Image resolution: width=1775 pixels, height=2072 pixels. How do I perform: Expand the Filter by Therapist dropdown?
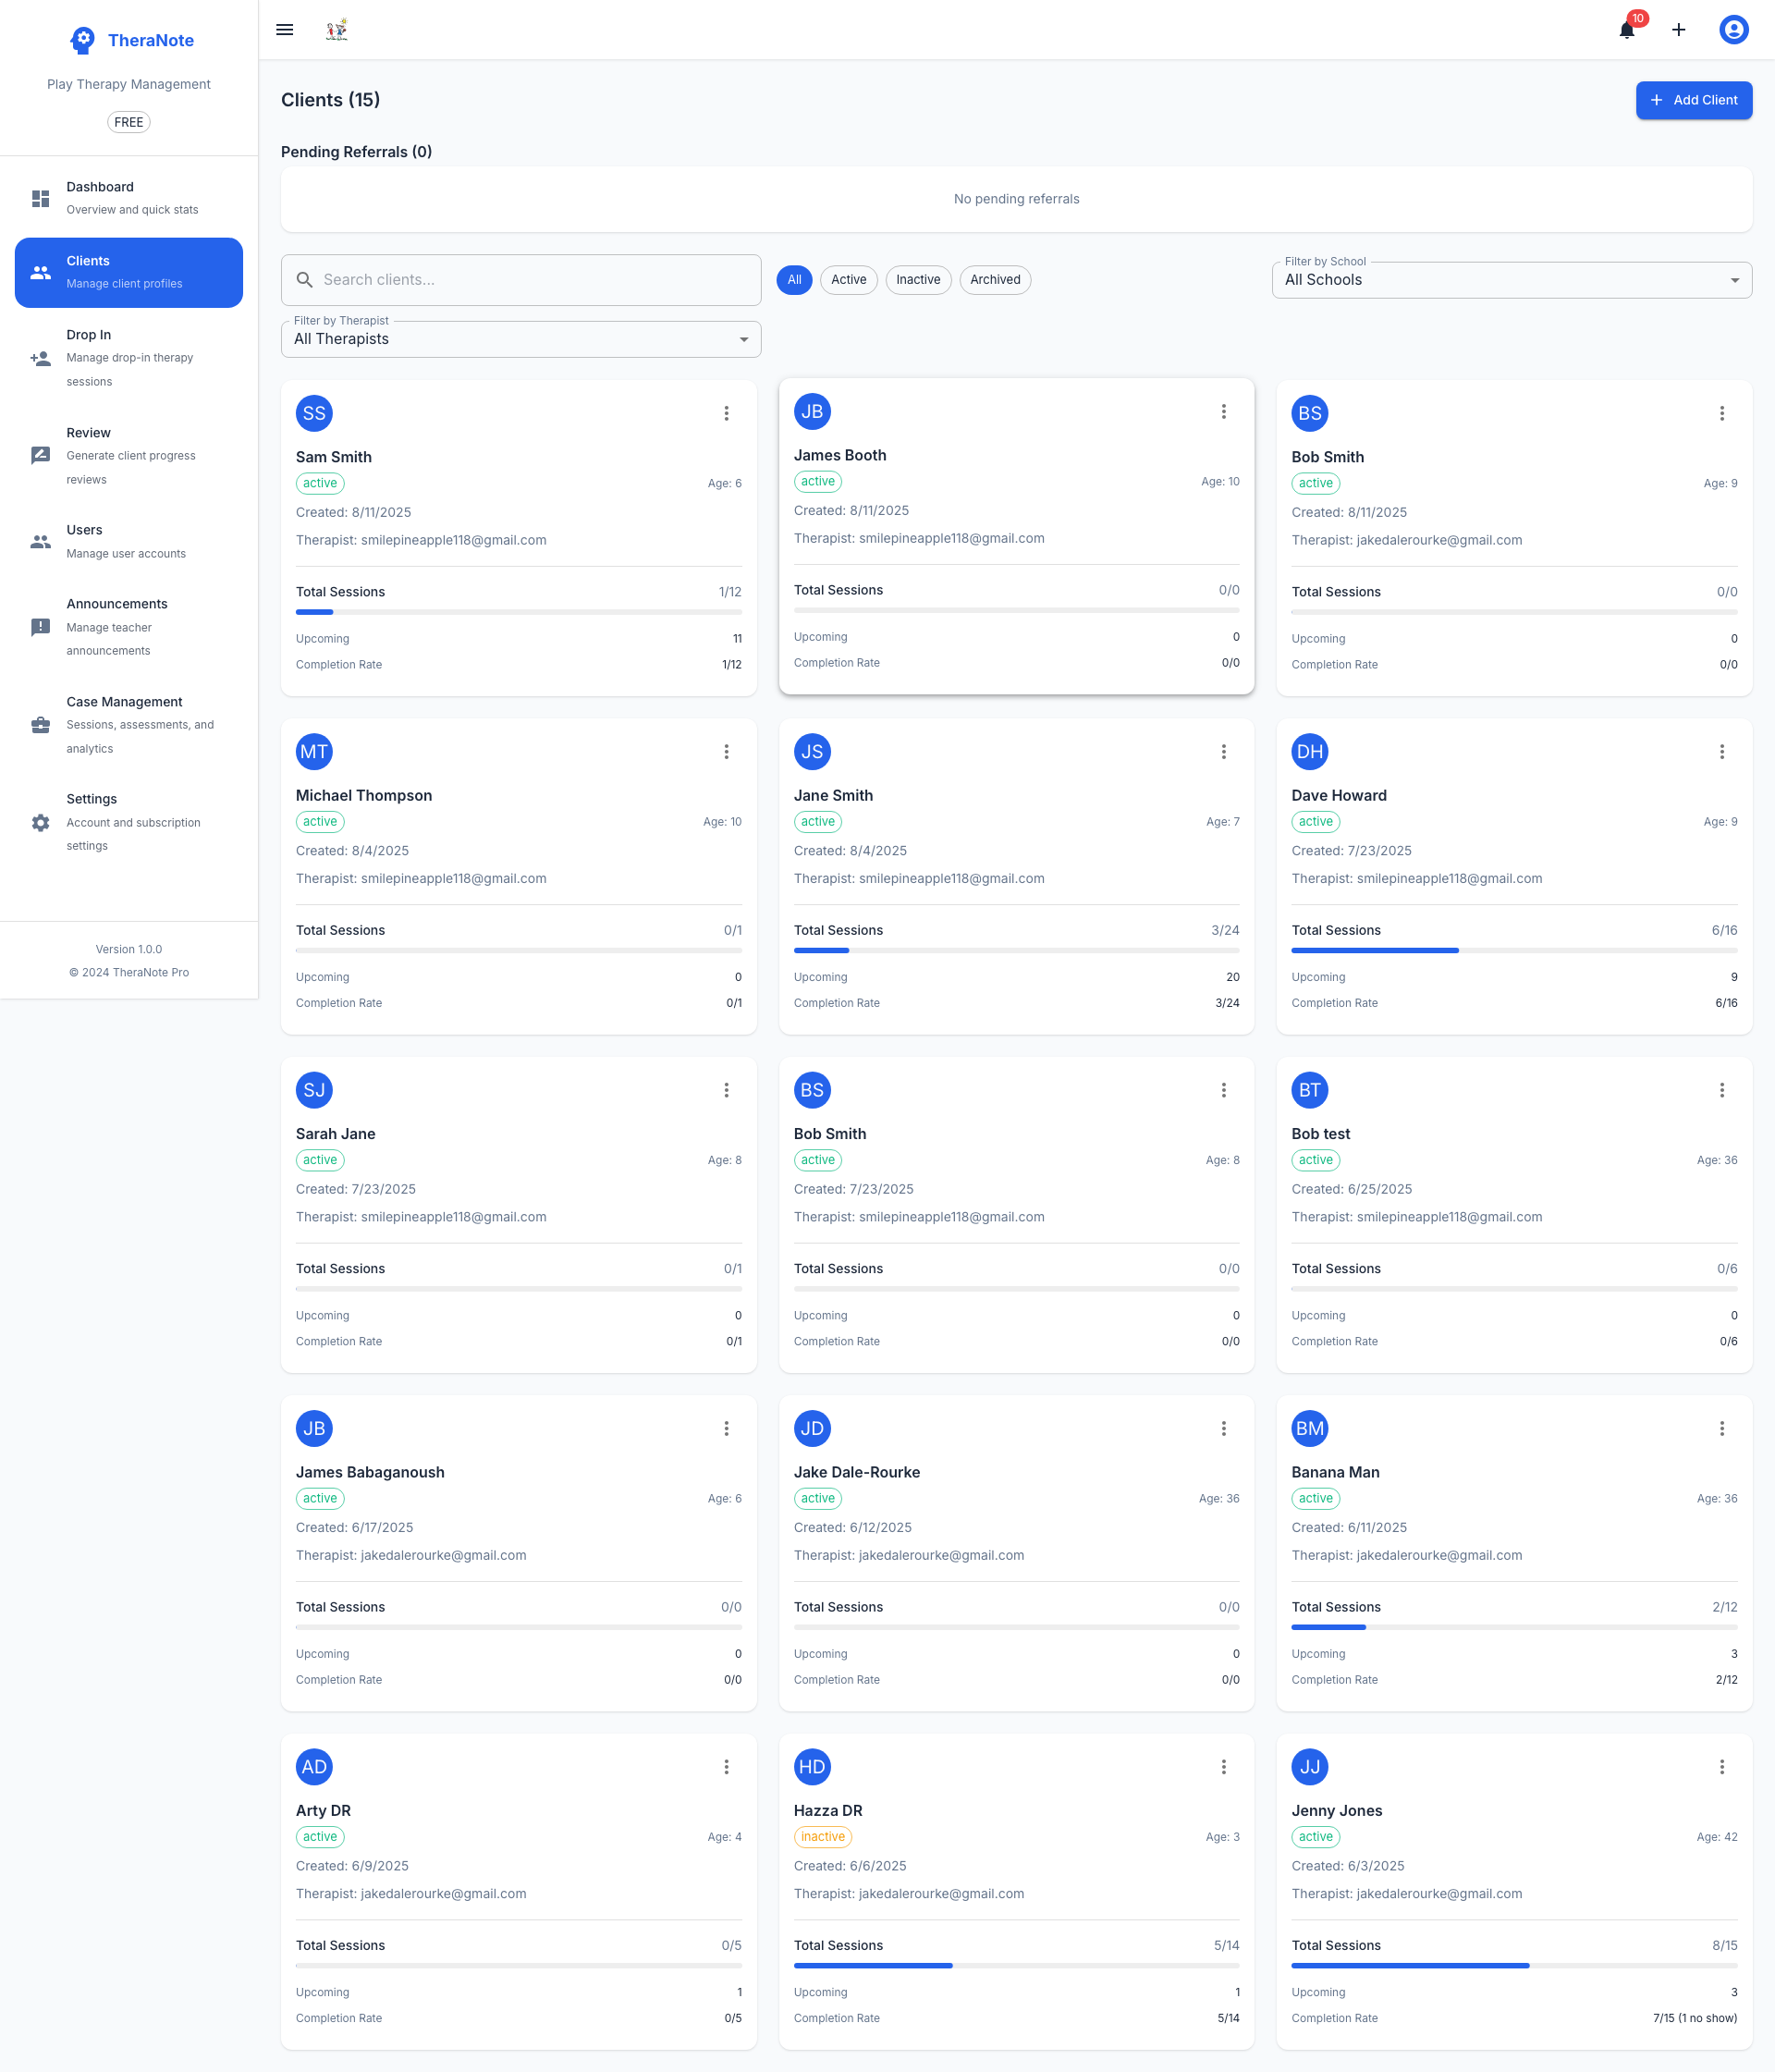(520, 339)
